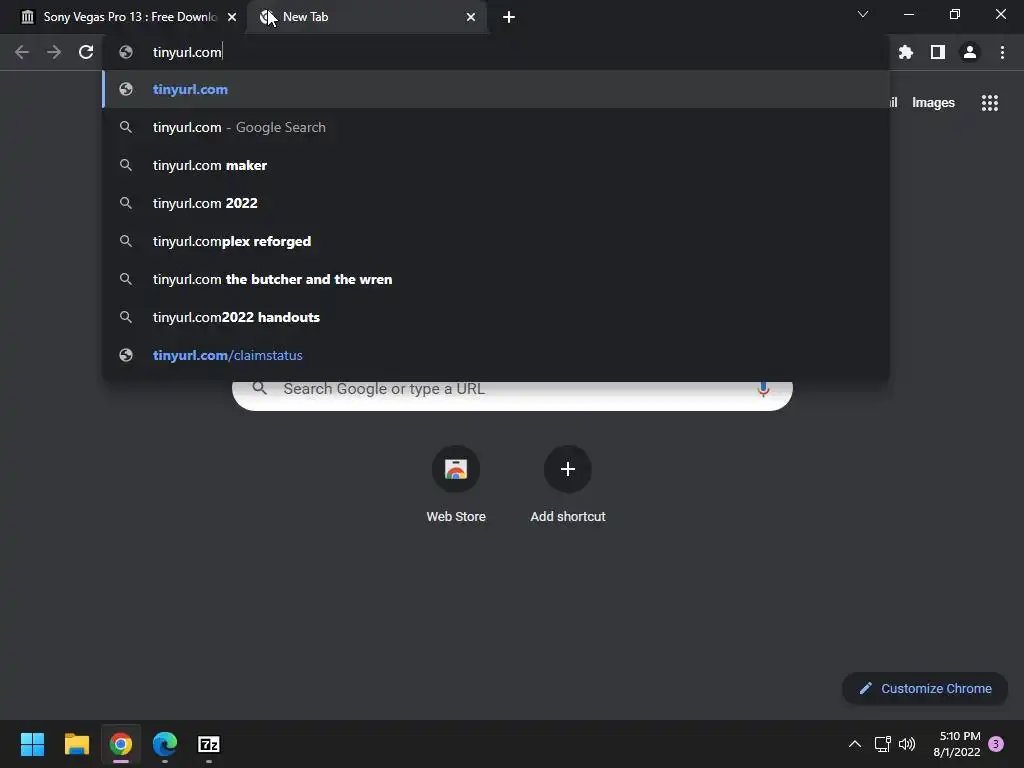Start voice search with microphone
Image resolution: width=1024 pixels, height=768 pixels.
point(763,389)
